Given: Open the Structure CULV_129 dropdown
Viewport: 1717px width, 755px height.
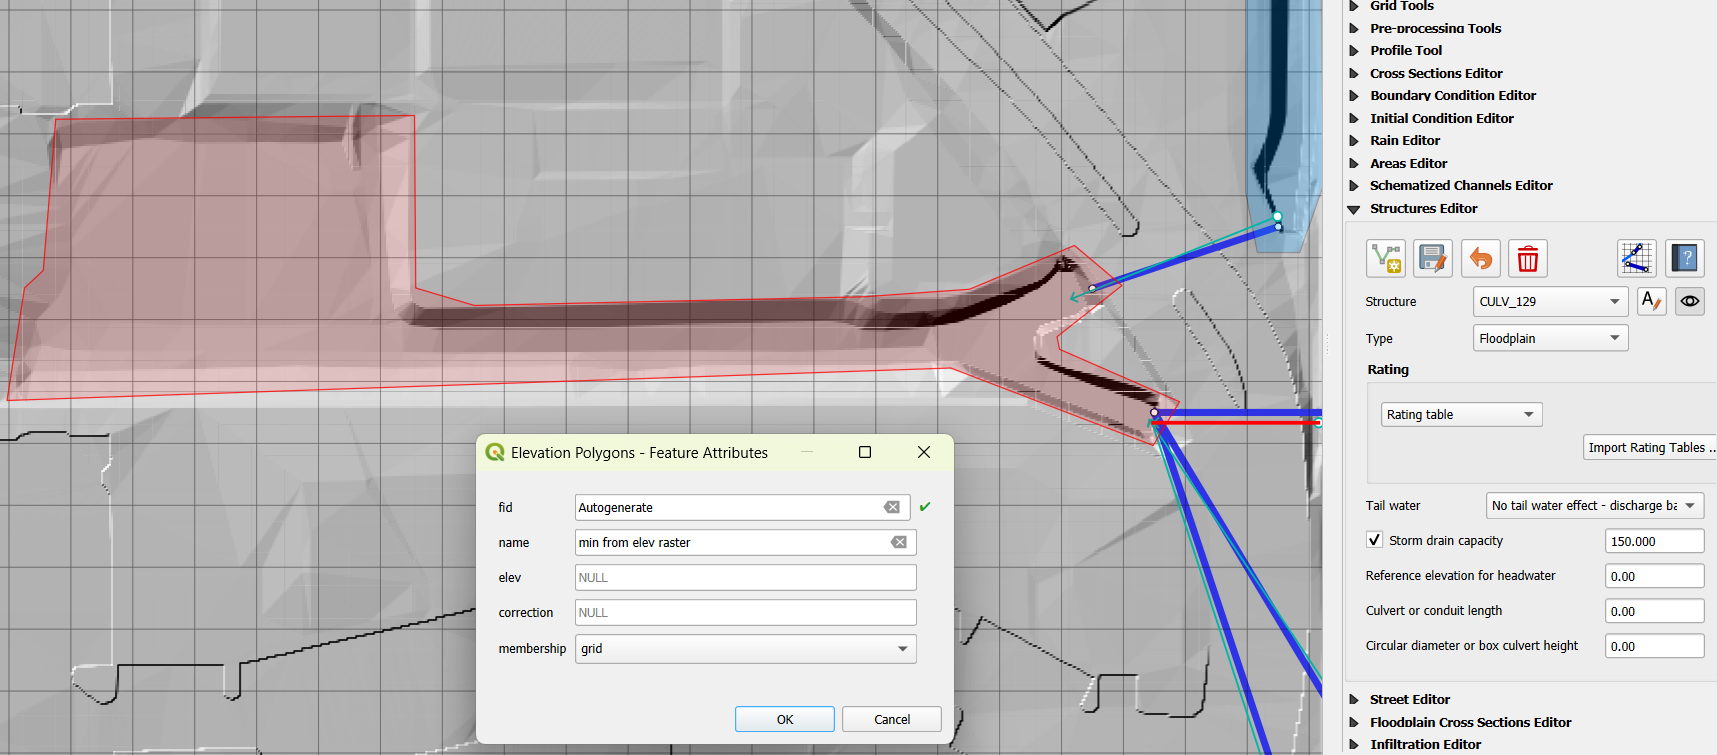Looking at the screenshot, I should pyautogui.click(x=1550, y=301).
